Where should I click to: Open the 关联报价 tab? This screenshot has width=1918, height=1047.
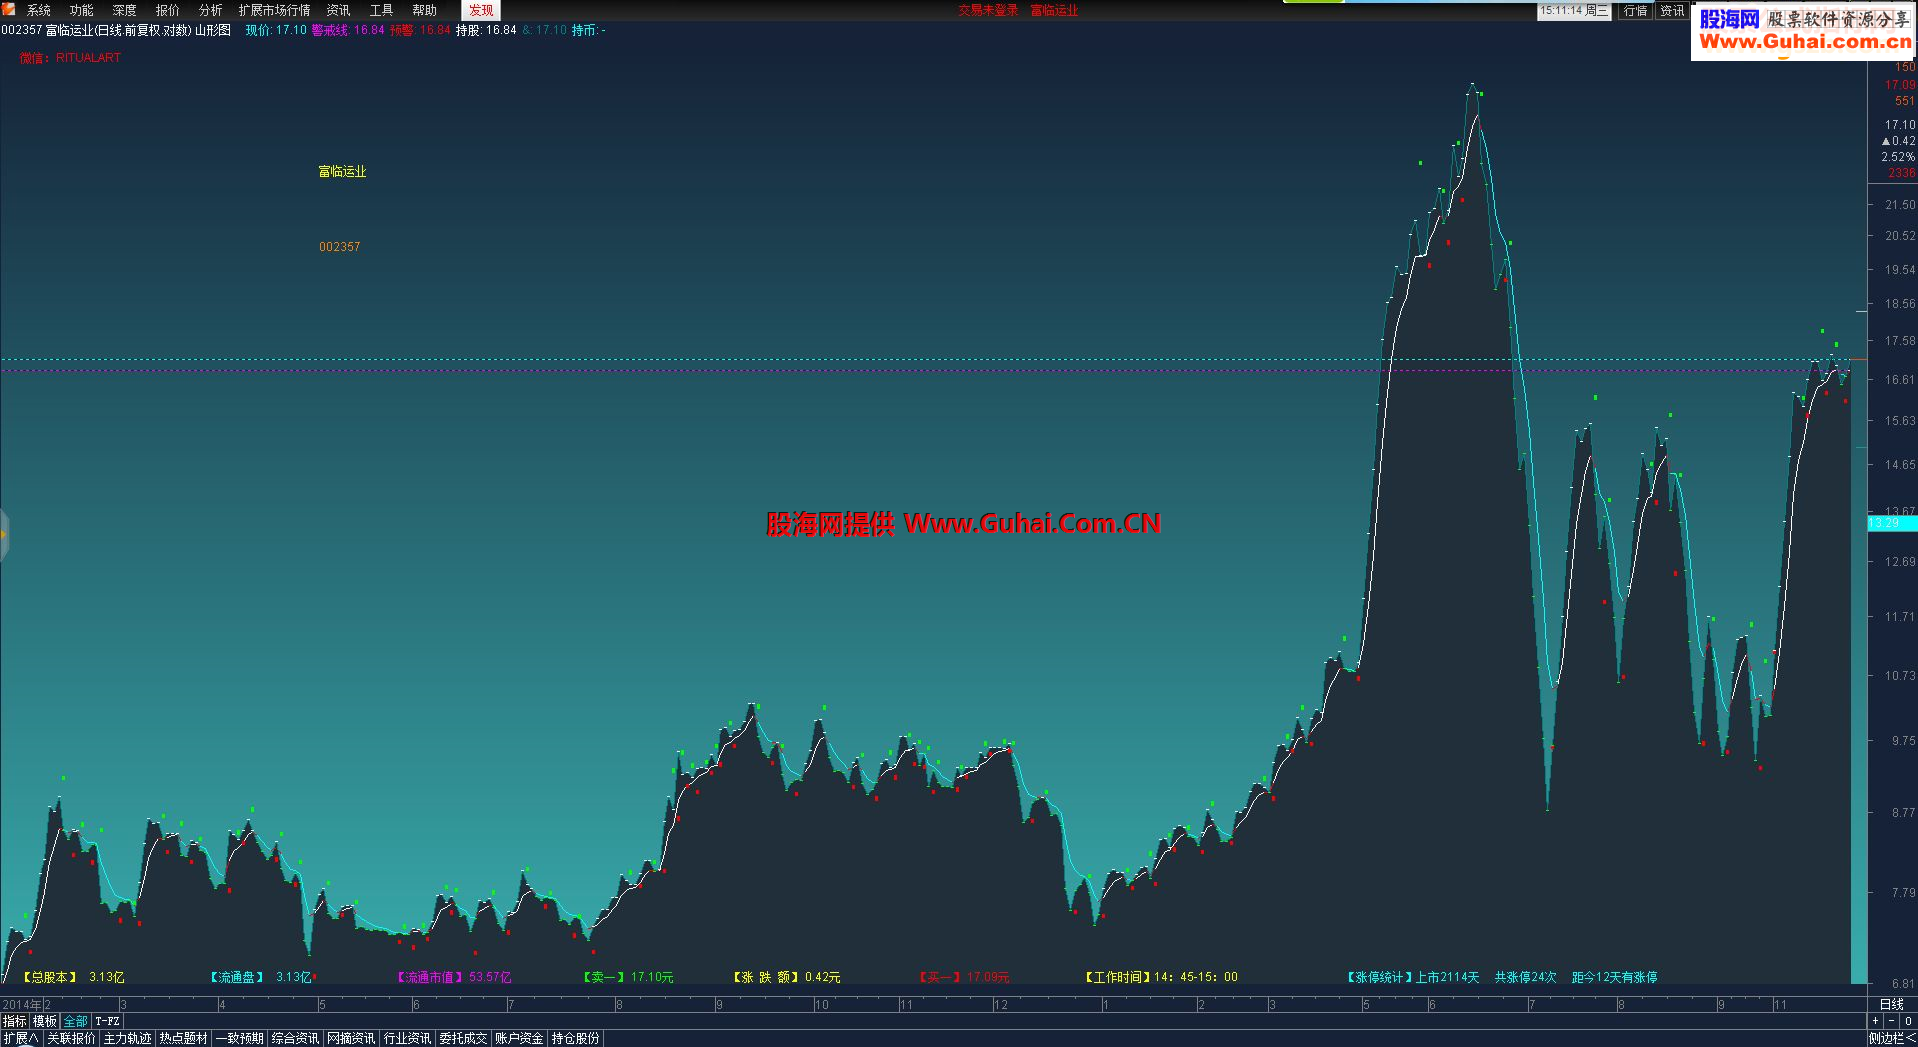(x=72, y=1038)
